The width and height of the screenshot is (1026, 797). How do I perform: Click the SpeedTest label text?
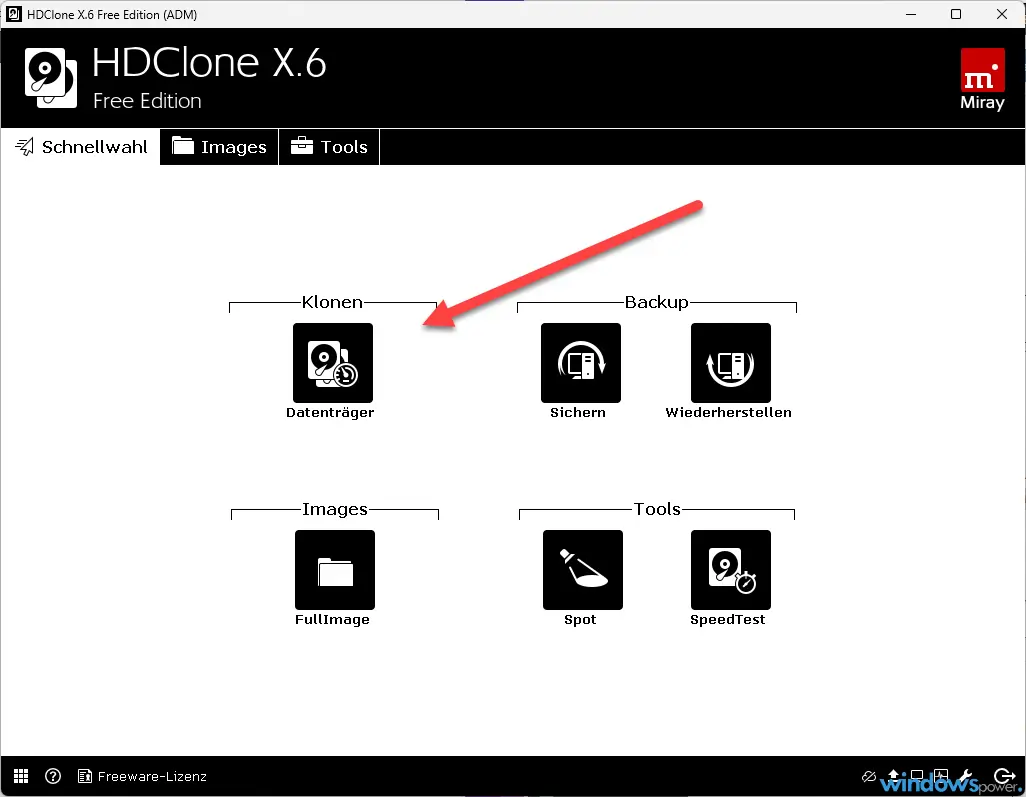(x=728, y=619)
